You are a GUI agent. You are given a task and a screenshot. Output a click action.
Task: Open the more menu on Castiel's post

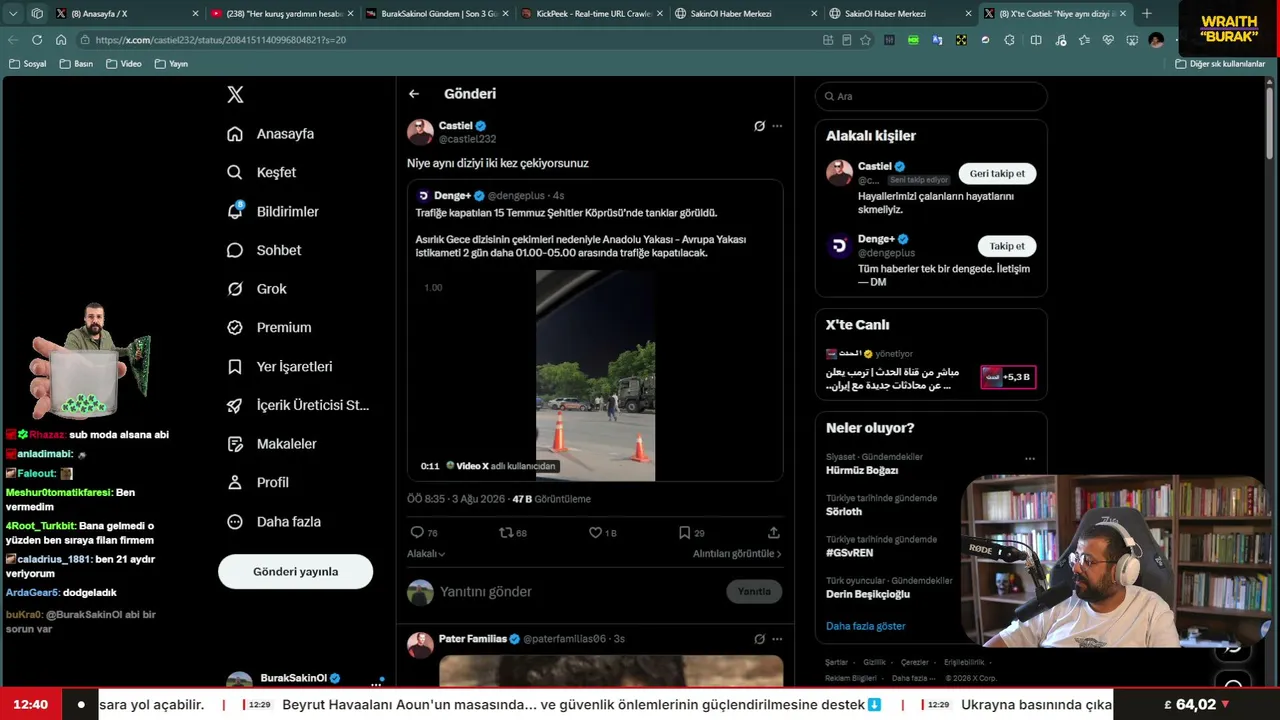coord(777,126)
